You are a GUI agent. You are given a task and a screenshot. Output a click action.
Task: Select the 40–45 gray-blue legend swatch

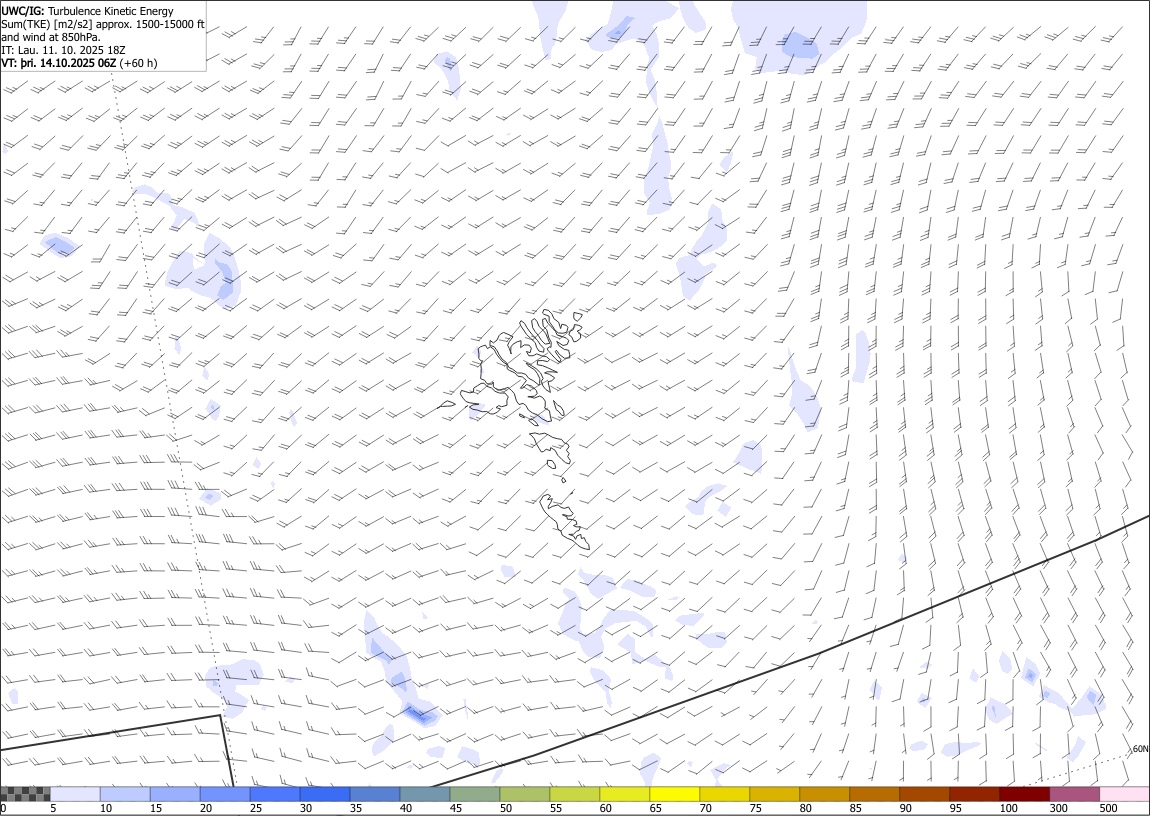pyautogui.click(x=425, y=794)
